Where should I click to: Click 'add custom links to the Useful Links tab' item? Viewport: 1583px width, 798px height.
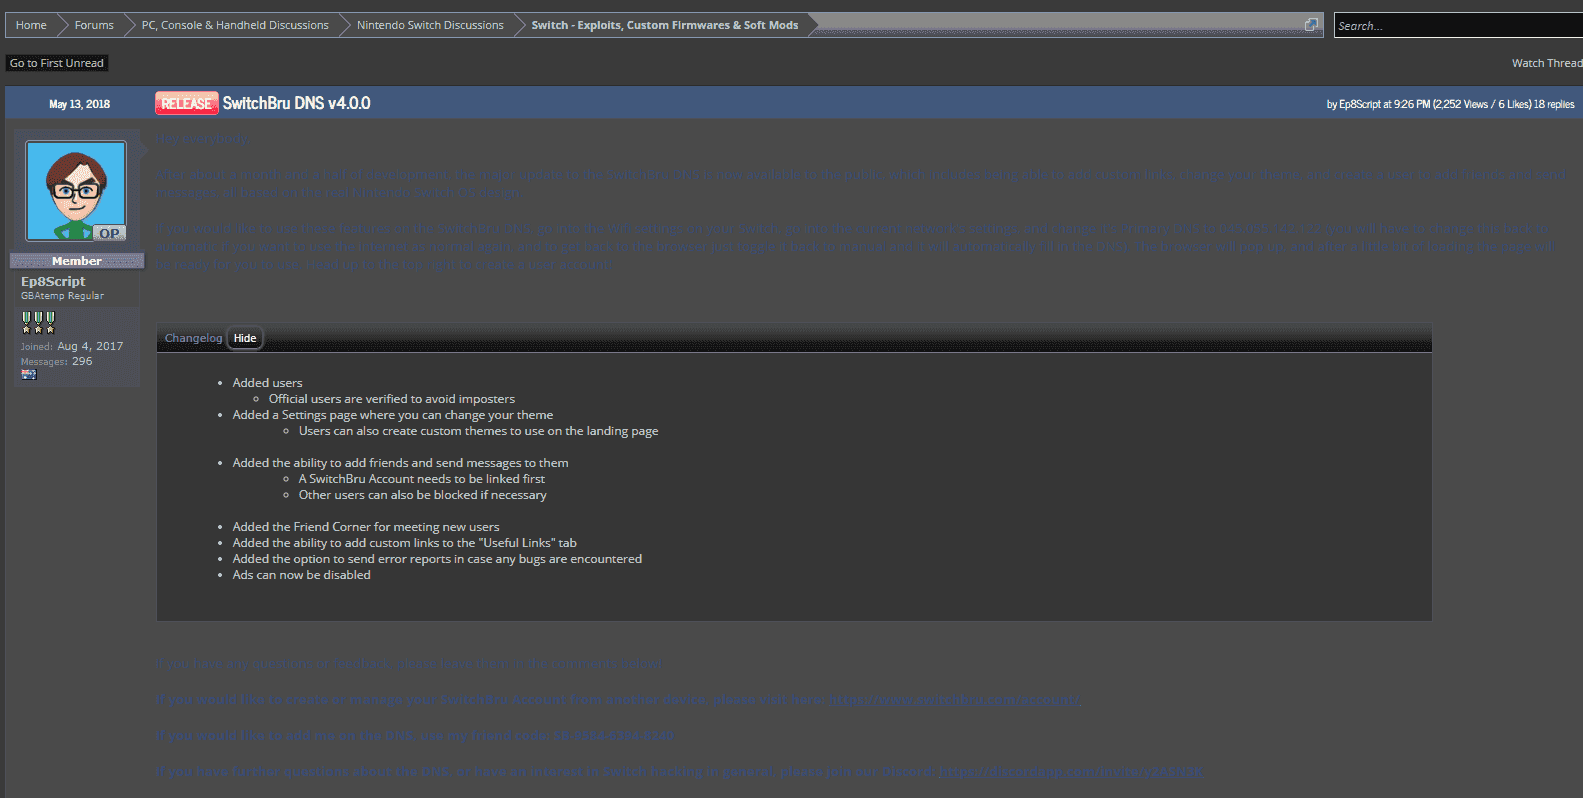click(405, 543)
